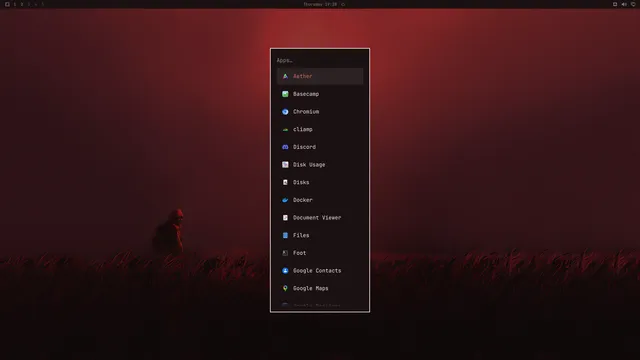Screen dimensions: 640x360
Task: Launch Disk Usage from its icon
Action: coord(285,164)
